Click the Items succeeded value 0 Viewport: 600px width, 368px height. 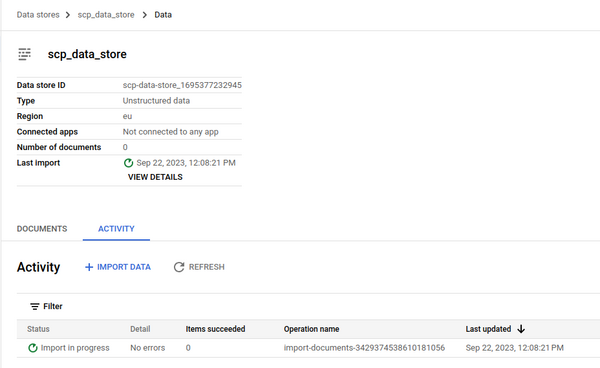coord(188,348)
